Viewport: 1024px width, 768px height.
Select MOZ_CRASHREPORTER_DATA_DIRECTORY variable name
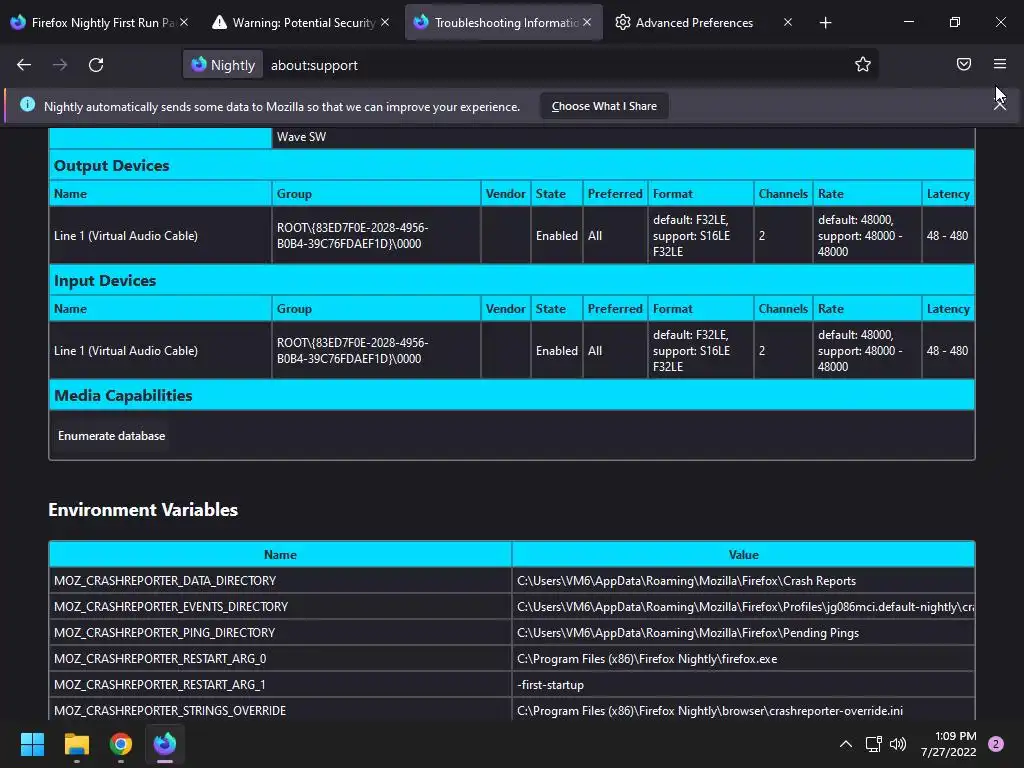point(165,581)
